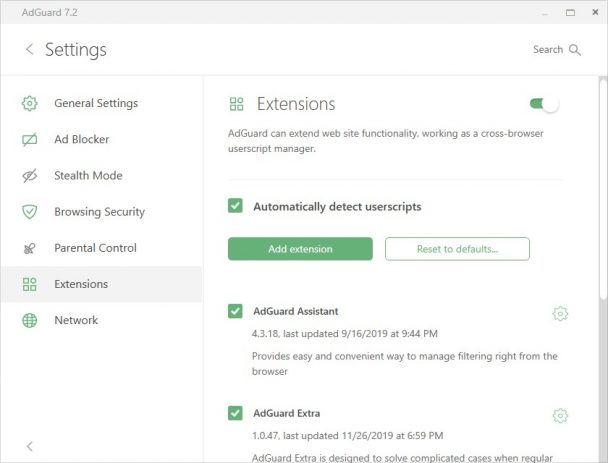Open the Ad Blocker section
Screen dimensions: 608x463
[x=101, y=139]
